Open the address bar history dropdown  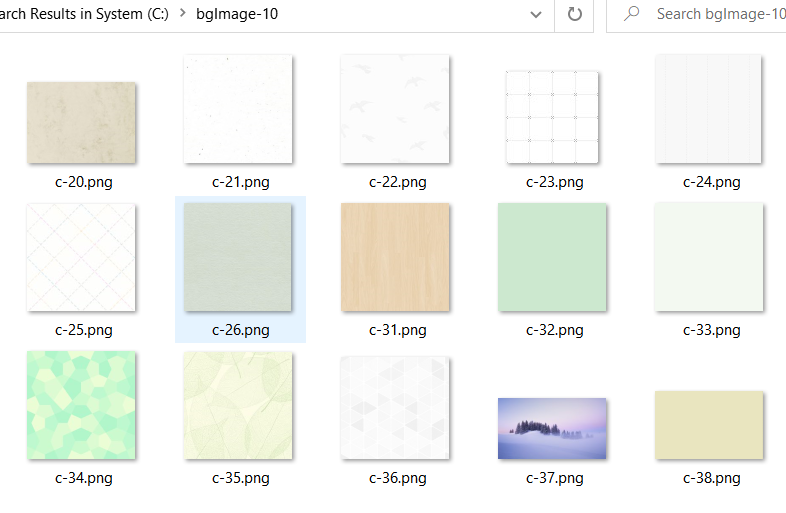[536, 15]
